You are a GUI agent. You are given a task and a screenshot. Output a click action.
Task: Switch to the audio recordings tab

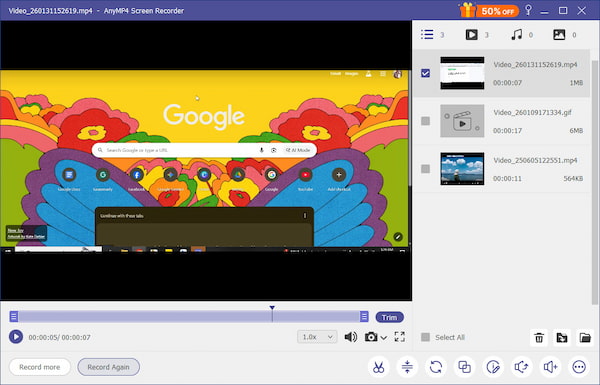click(517, 35)
